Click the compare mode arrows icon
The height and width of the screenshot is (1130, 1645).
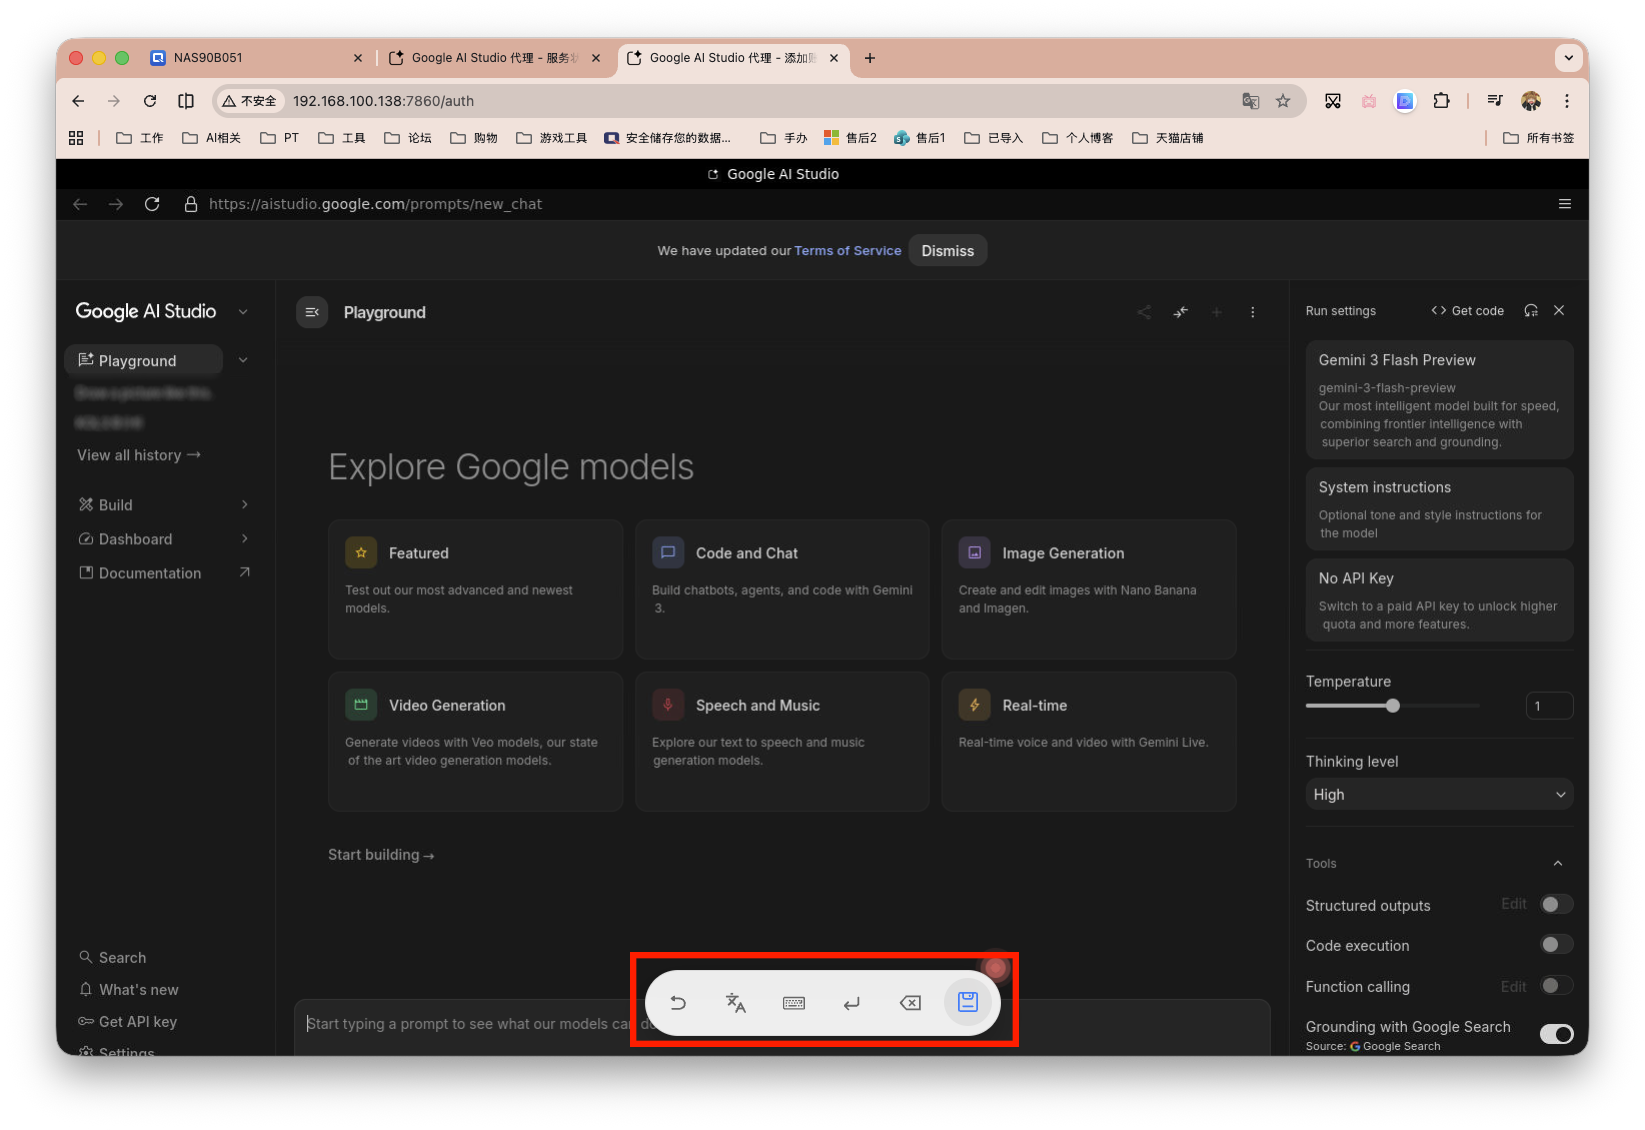(x=1181, y=312)
